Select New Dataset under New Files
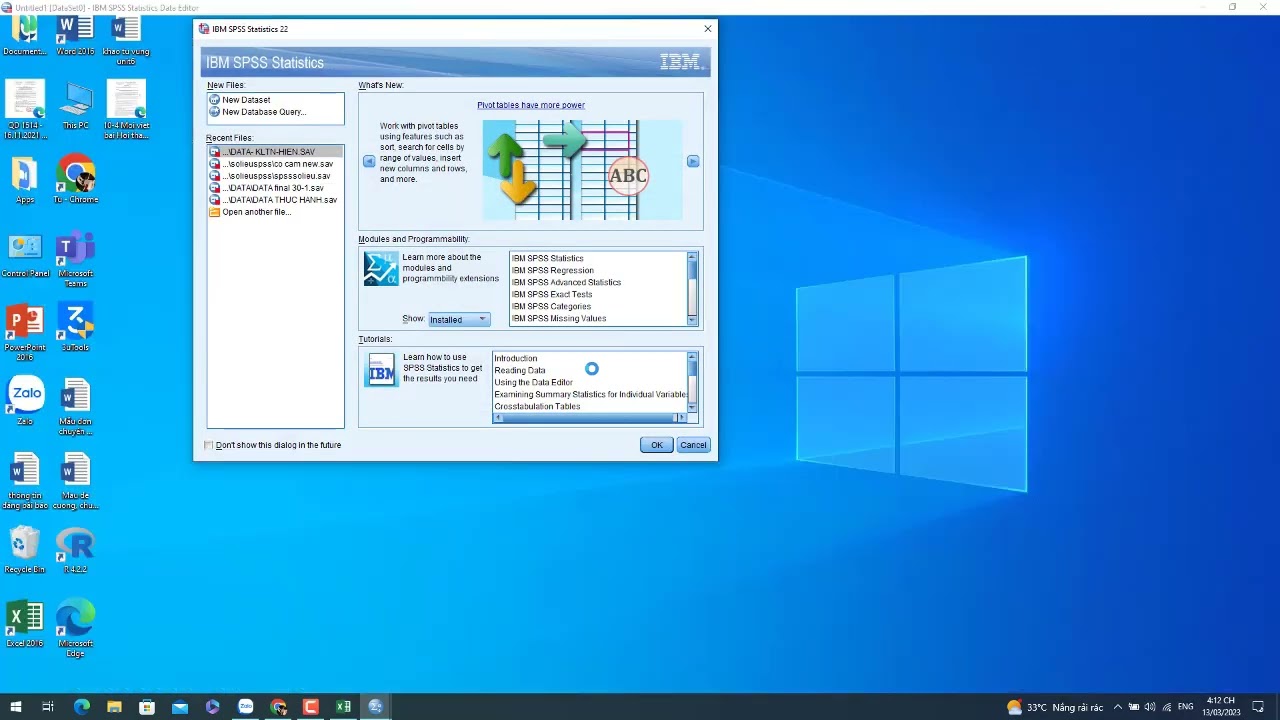This screenshot has height=720, width=1280. (246, 100)
